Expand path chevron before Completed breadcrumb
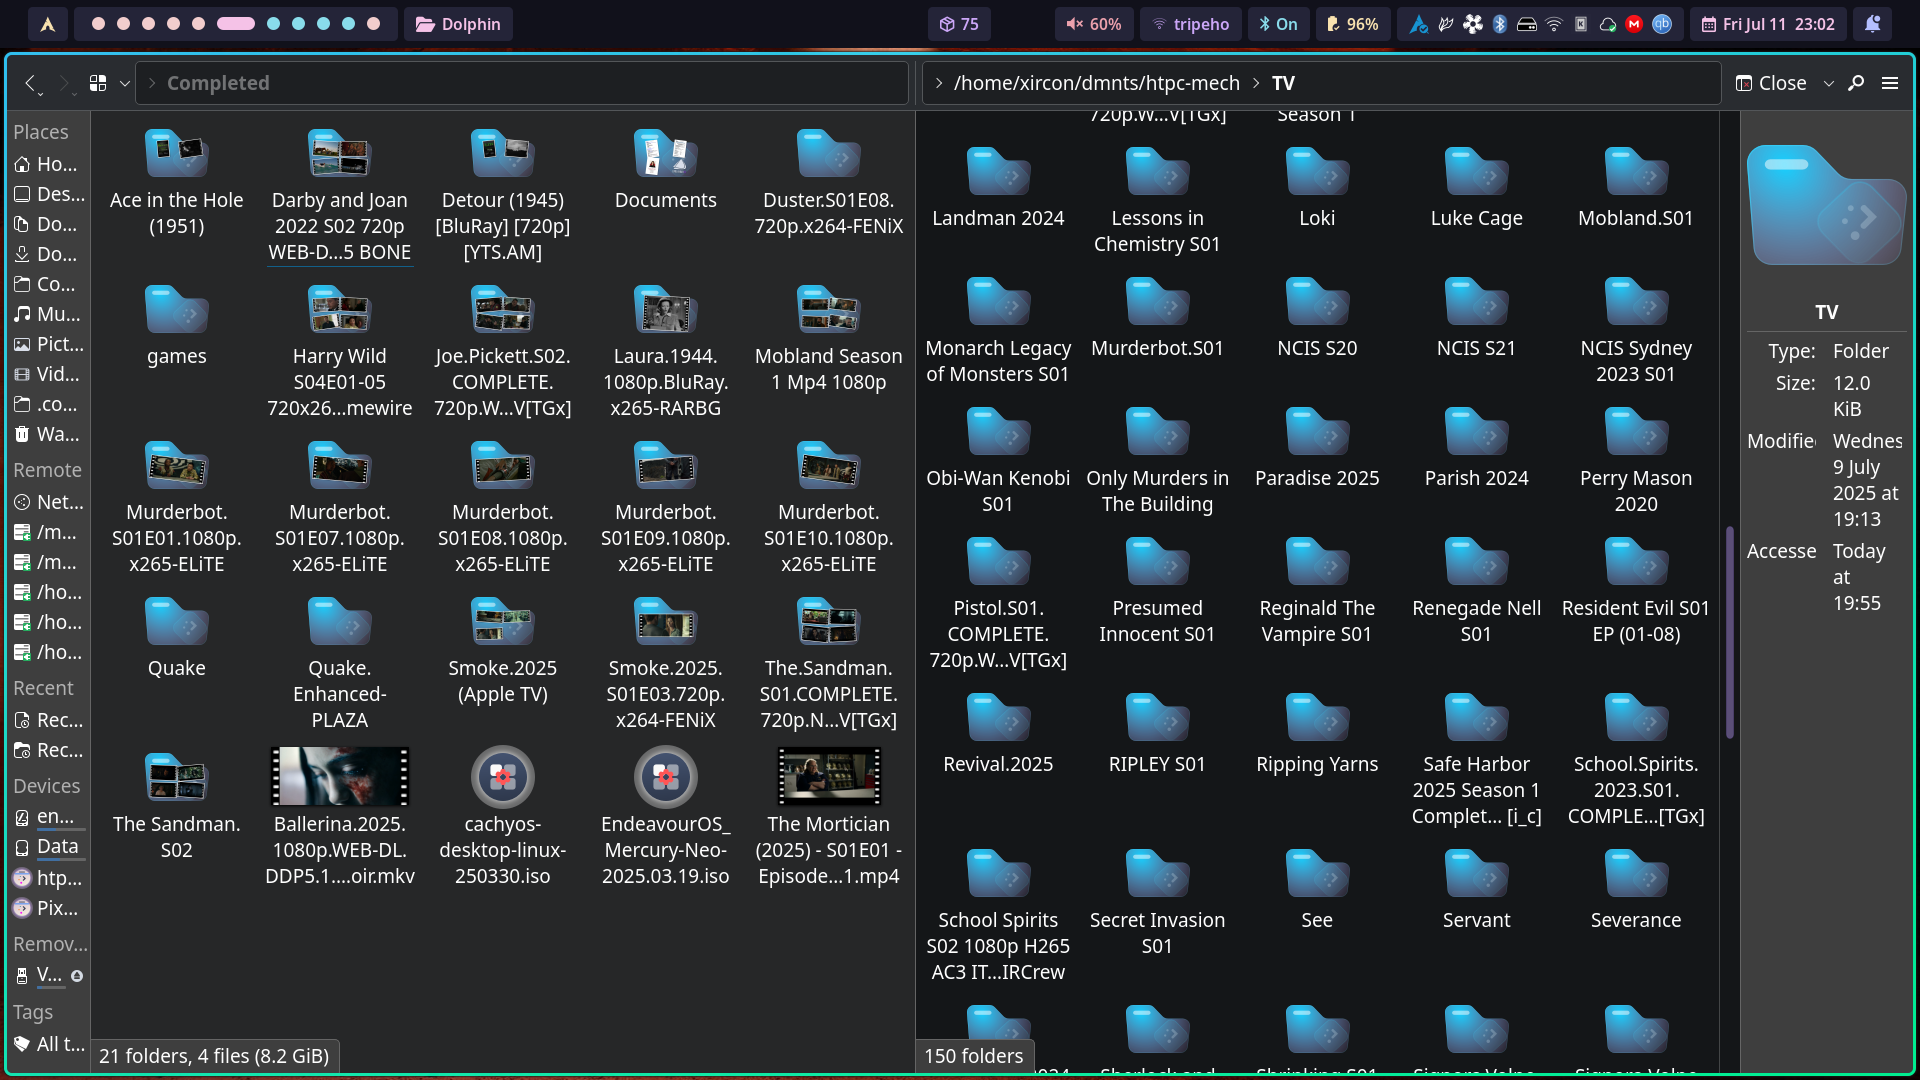Screen dimensions: 1920x1080 click(152, 83)
